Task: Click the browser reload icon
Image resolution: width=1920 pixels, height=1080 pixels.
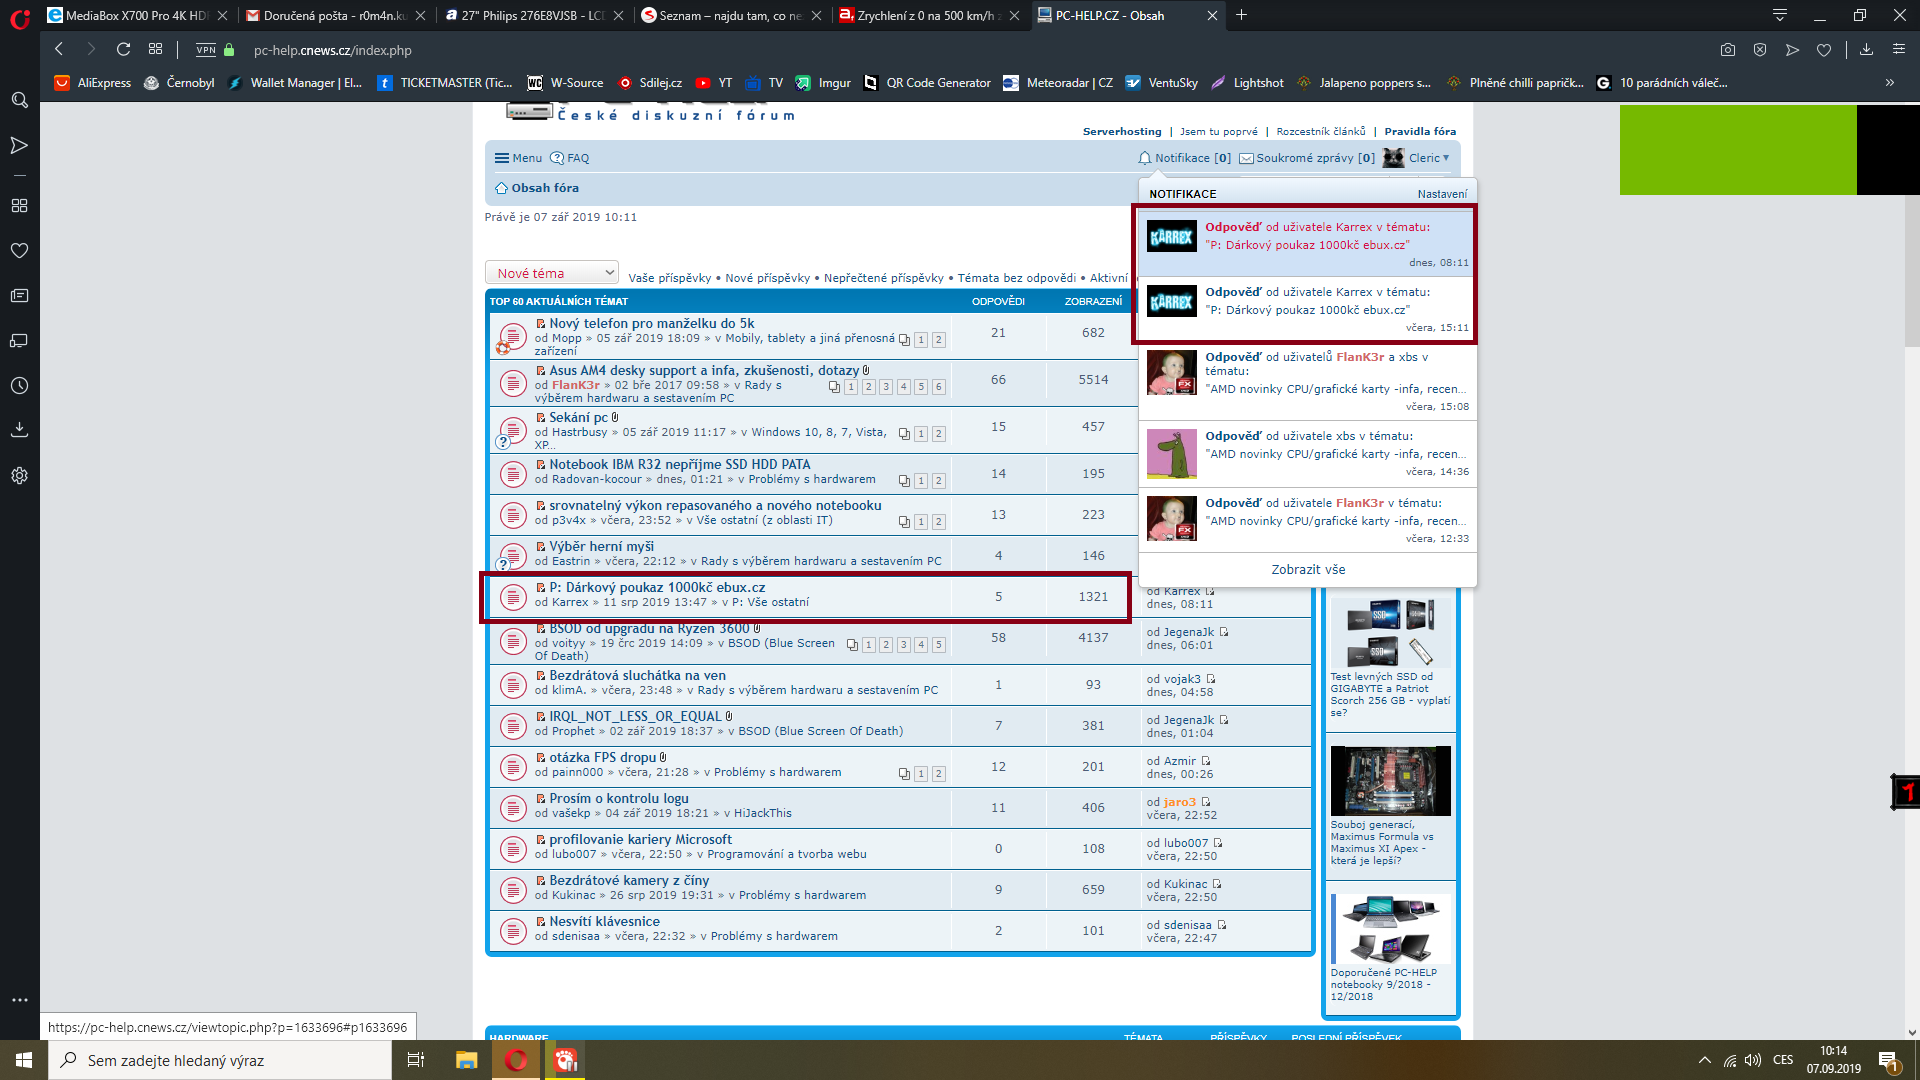Action: [x=123, y=49]
